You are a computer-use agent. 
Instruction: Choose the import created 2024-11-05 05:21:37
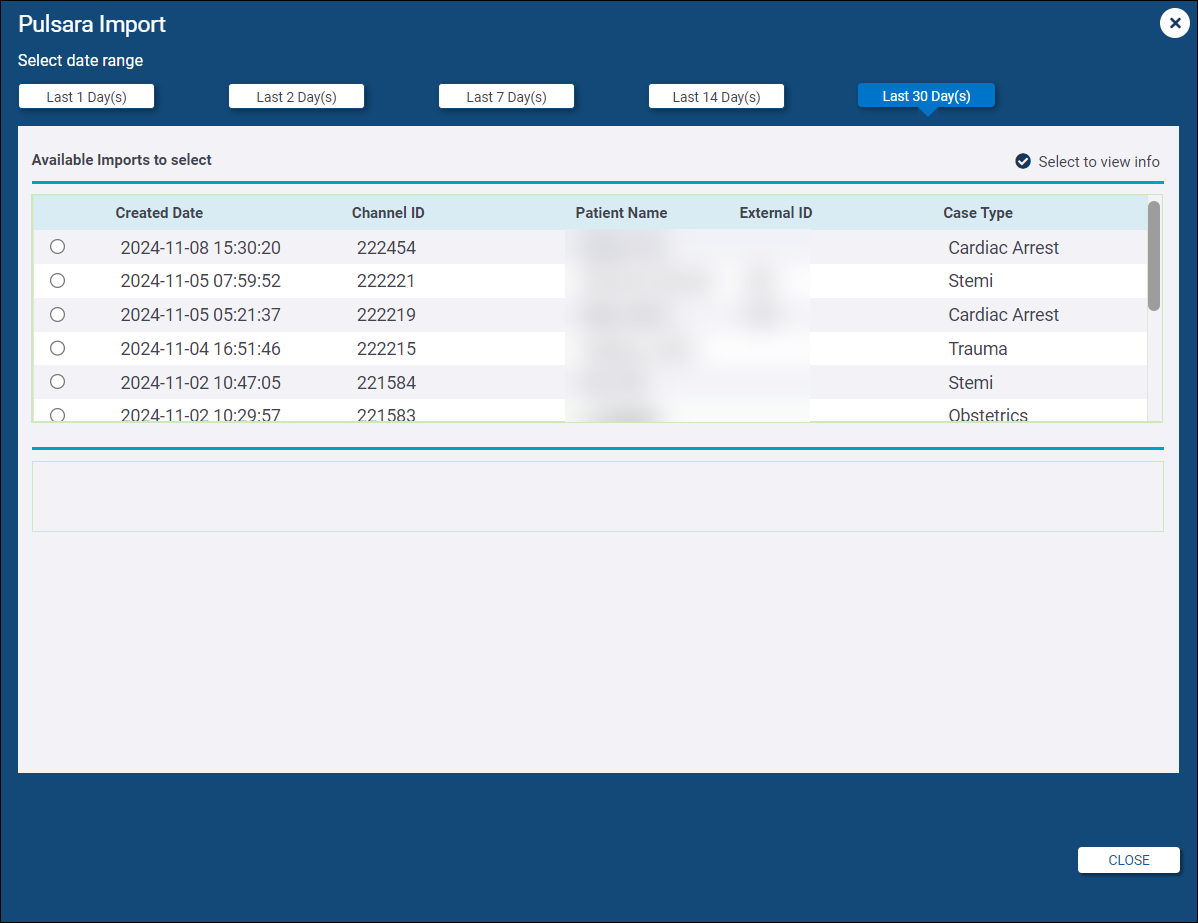click(x=57, y=315)
